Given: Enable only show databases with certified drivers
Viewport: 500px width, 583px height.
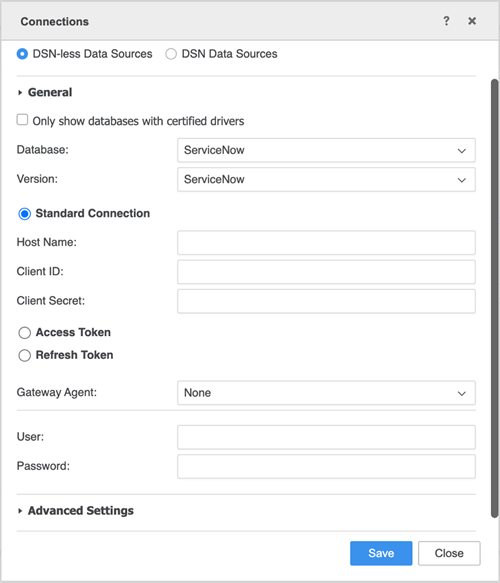Looking at the screenshot, I should tap(22, 120).
